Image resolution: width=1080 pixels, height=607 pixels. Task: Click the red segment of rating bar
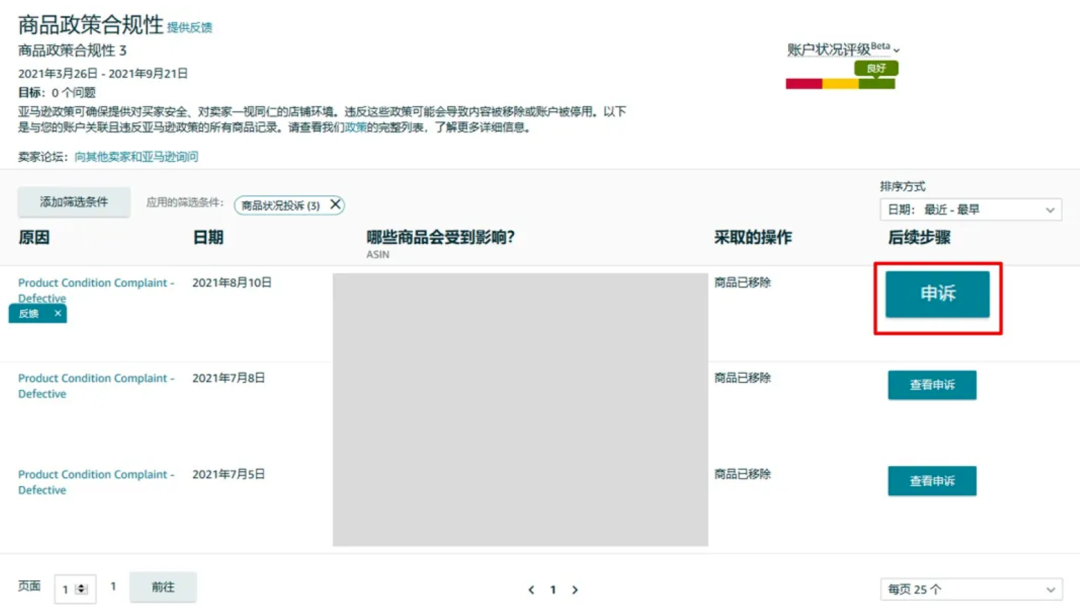point(804,84)
